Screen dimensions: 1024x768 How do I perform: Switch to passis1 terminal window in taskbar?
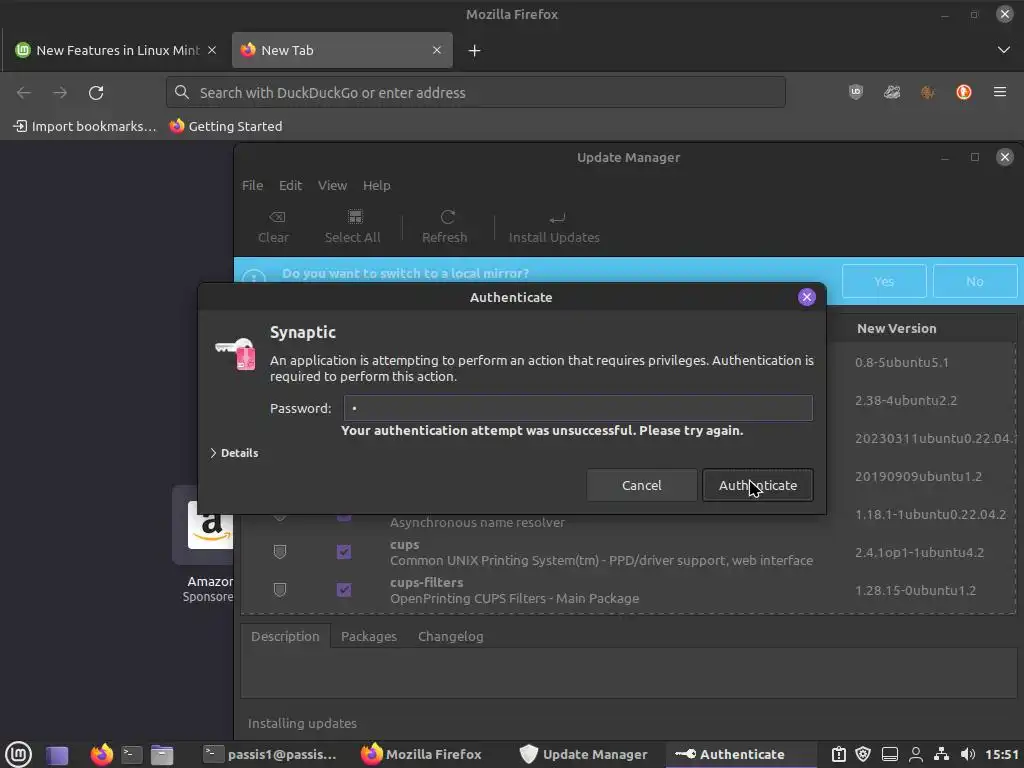270,754
